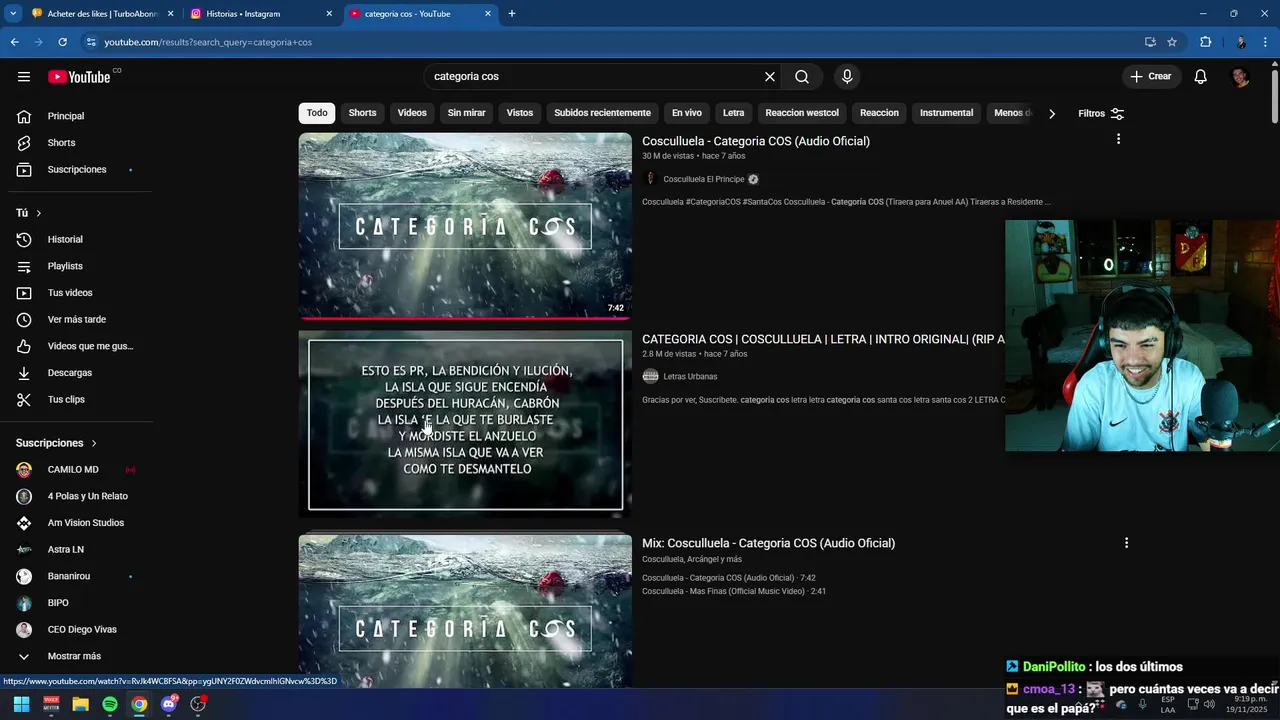Open the first Categoria COS video thumbnail
The image size is (1280, 720).
click(x=465, y=226)
